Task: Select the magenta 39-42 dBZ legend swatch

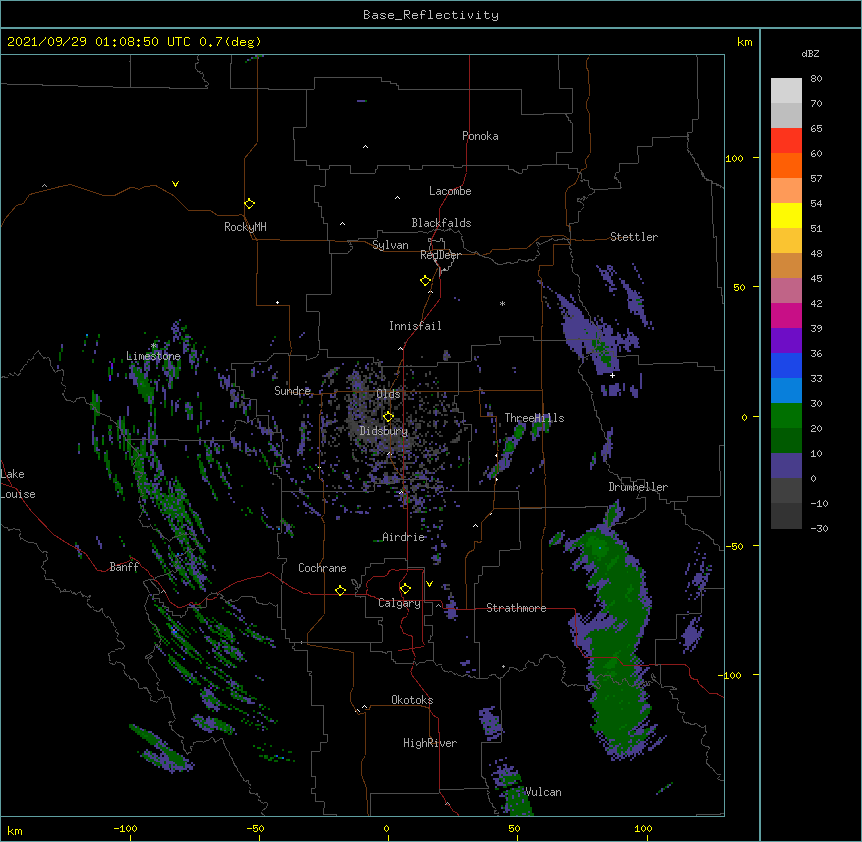Action: pyautogui.click(x=786, y=315)
